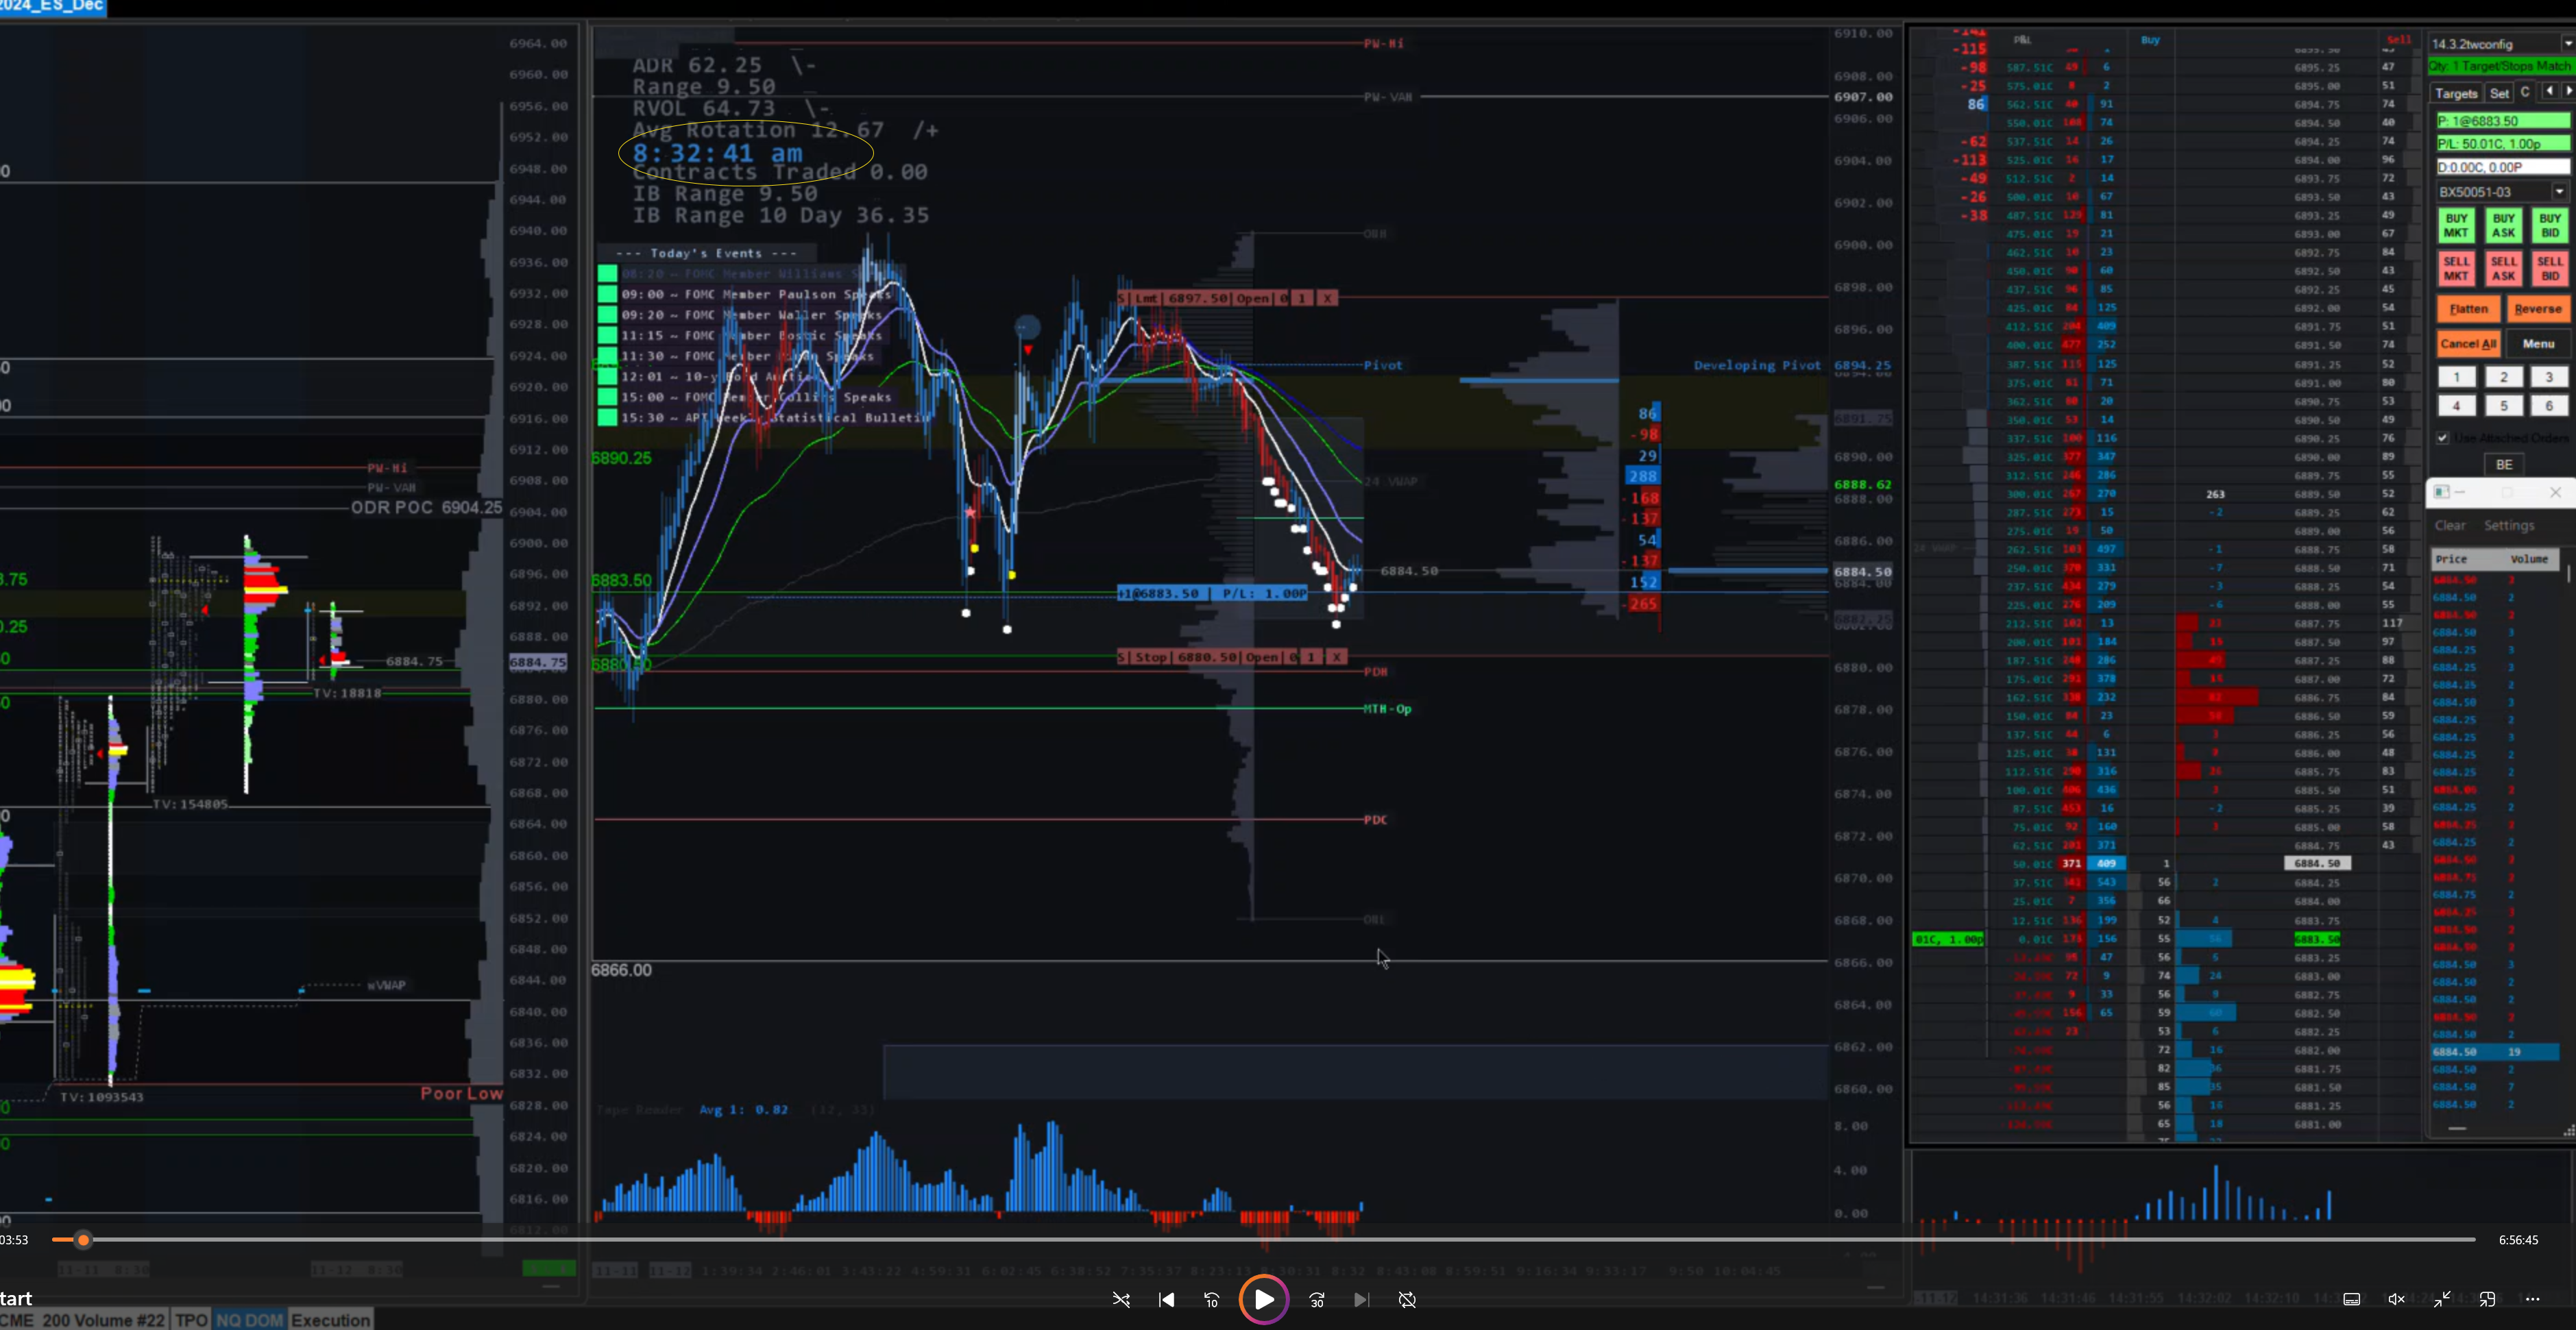Image resolution: width=2576 pixels, height=1330 pixels.
Task: Exit full screen mode
Action: click(x=2441, y=1299)
